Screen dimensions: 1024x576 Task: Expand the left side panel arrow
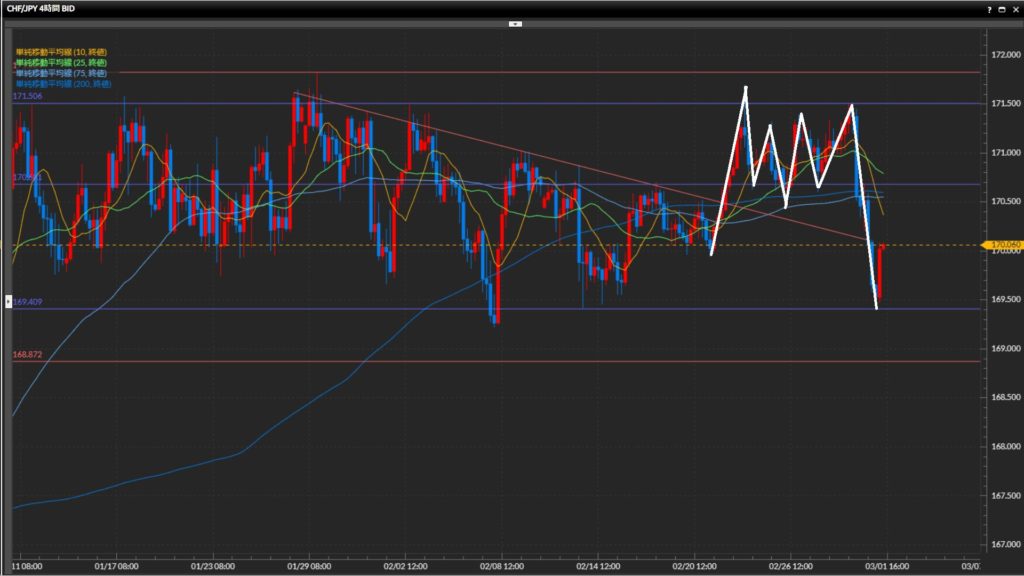[x=10, y=299]
